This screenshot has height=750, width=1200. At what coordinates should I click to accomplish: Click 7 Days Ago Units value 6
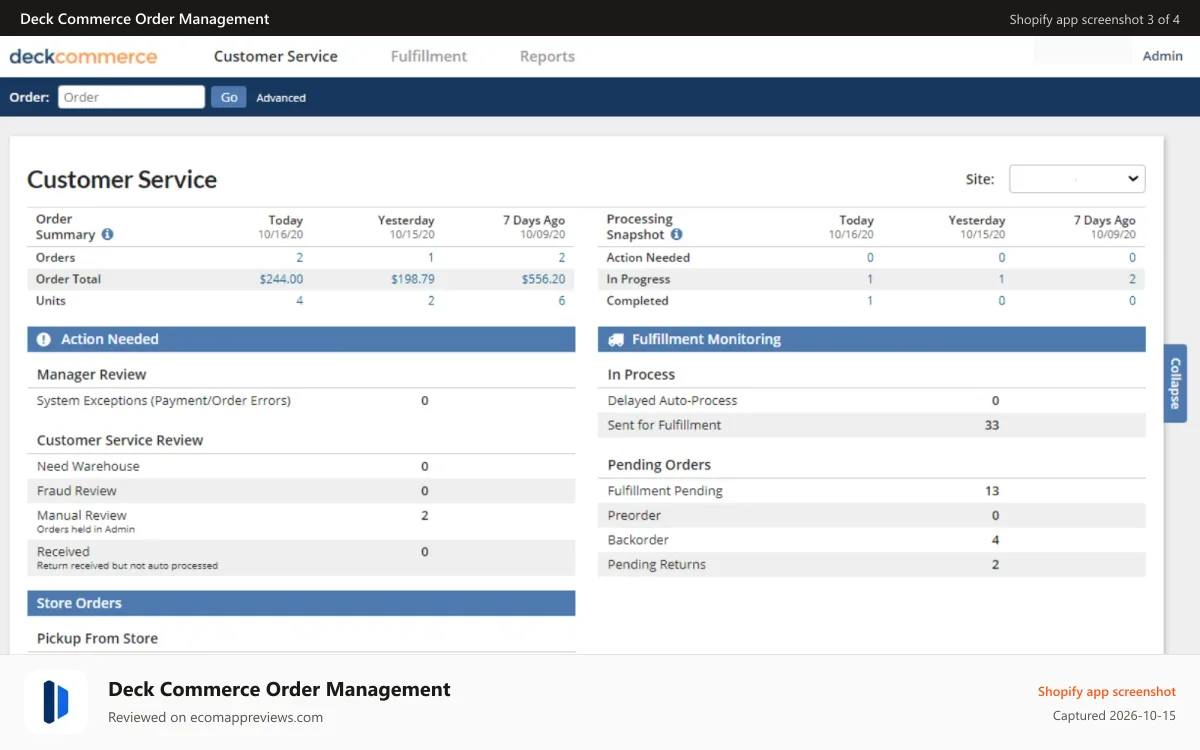(x=561, y=301)
